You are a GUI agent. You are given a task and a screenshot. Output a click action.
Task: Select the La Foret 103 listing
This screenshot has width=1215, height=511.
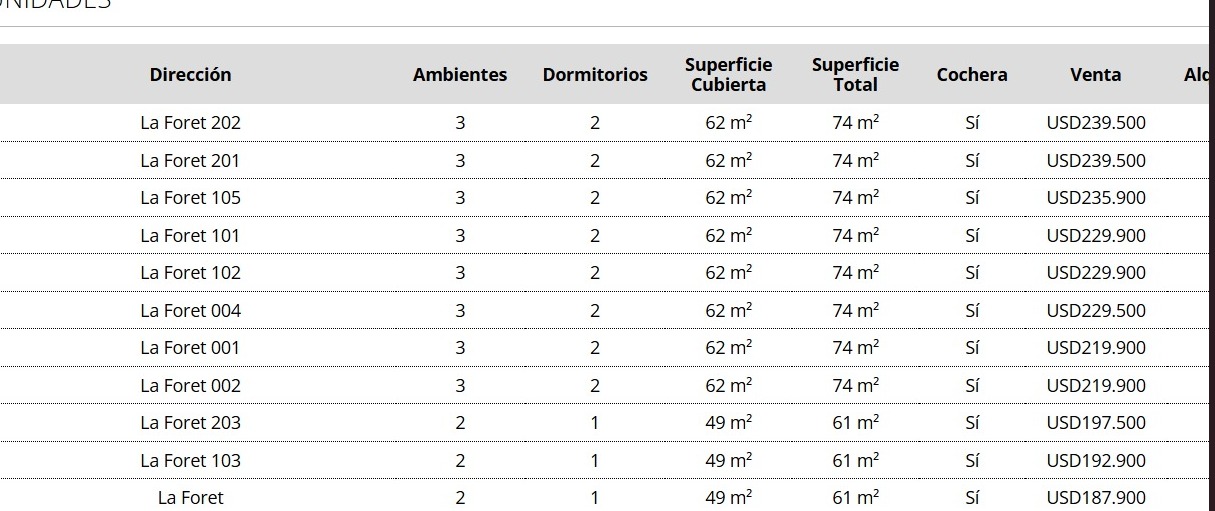[x=190, y=461]
